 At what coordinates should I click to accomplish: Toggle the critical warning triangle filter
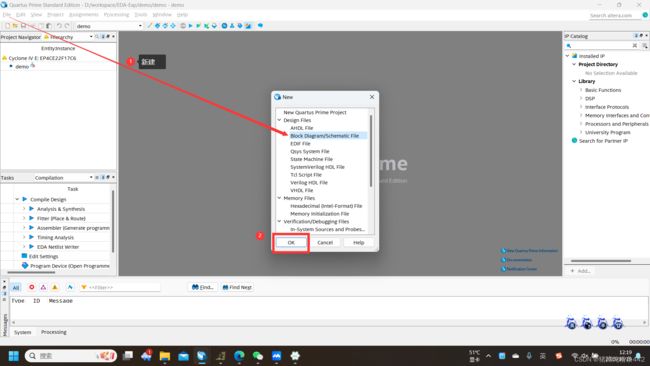tap(43, 287)
